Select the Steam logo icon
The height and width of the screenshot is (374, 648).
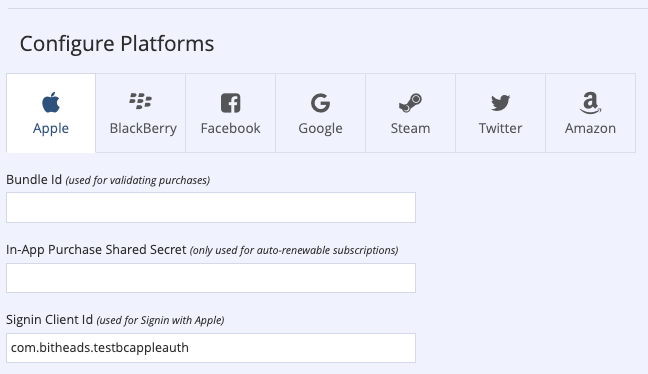(x=410, y=103)
